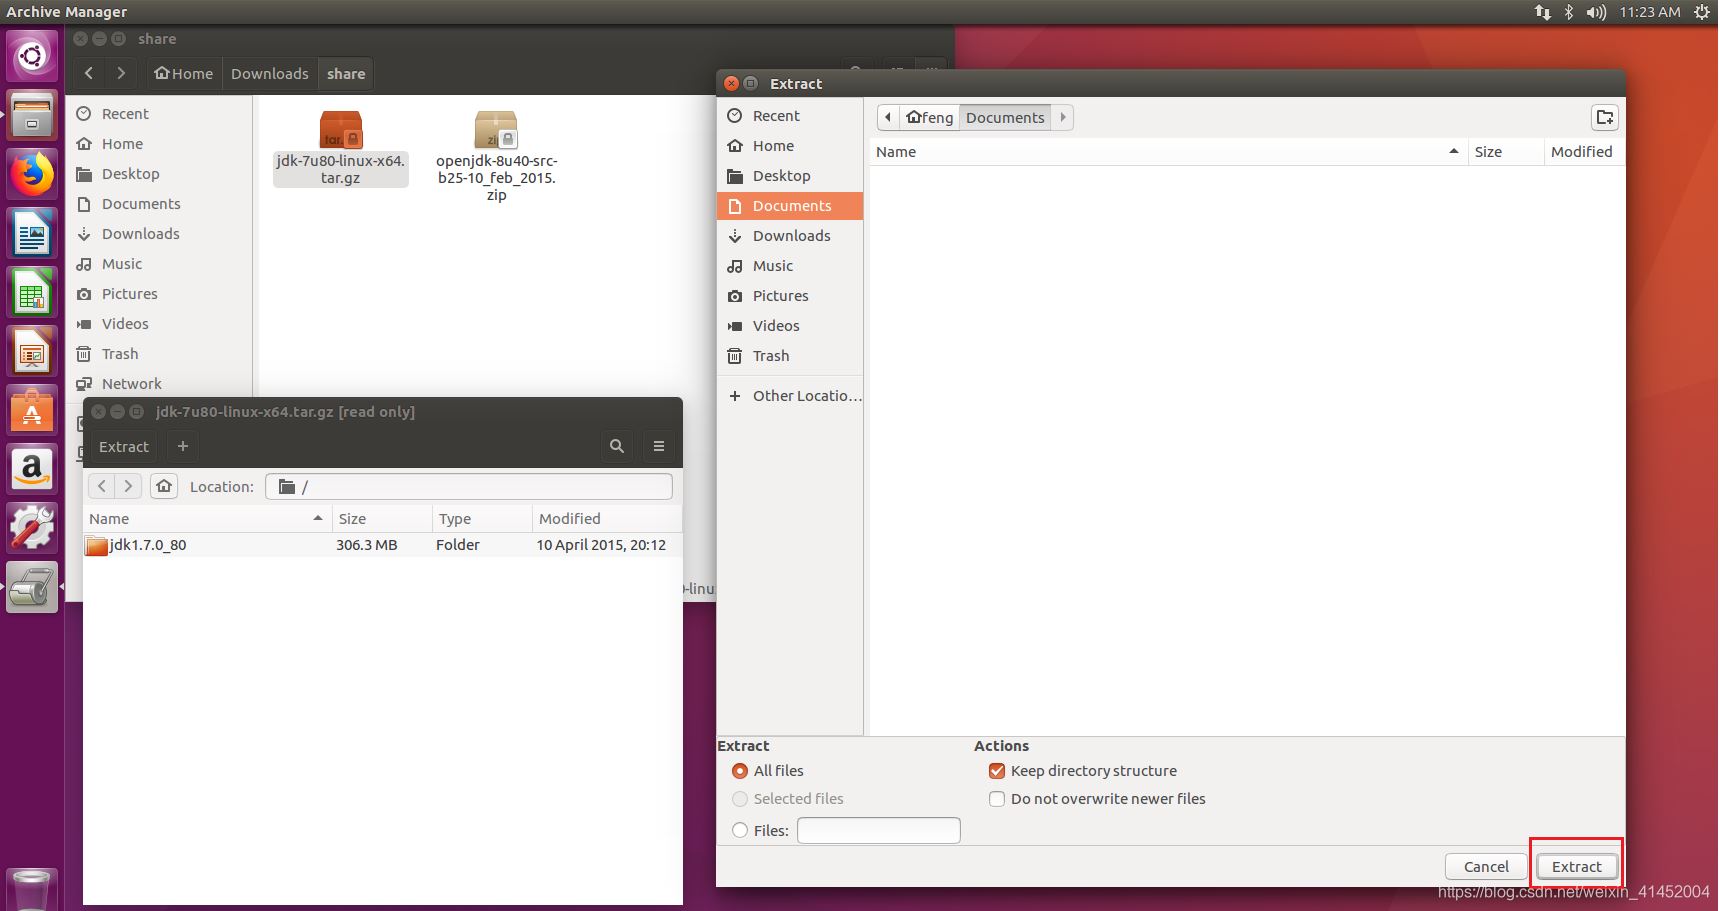Screen dimensions: 1720x911
Task: Enable Do not overwrite newer files
Action: pos(997,799)
